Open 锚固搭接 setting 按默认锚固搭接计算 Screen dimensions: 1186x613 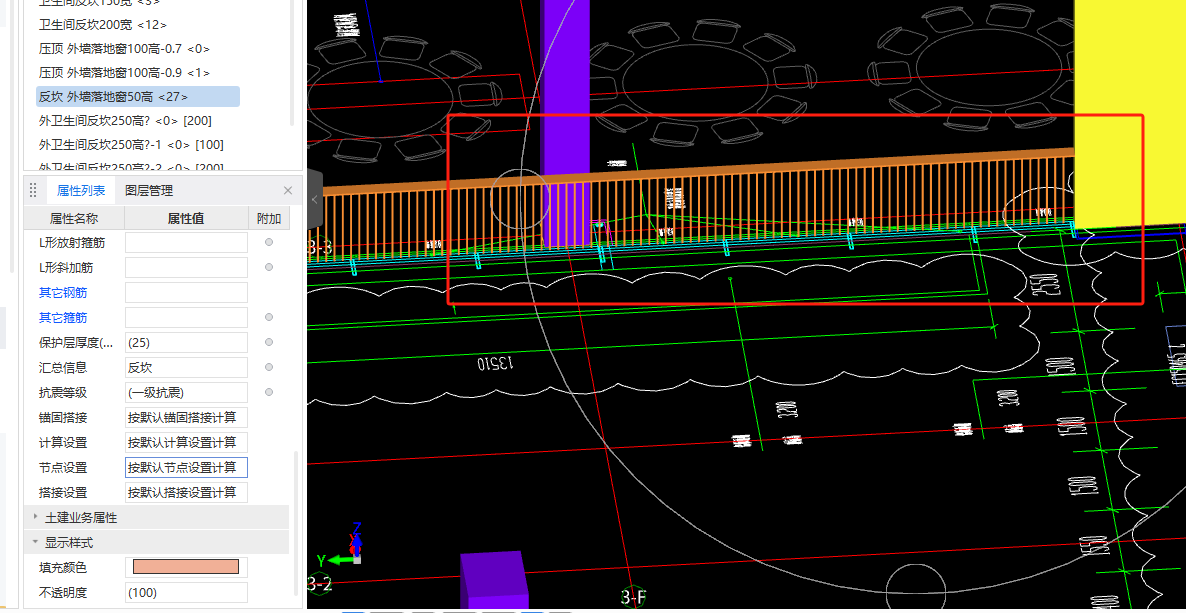[x=186, y=417]
